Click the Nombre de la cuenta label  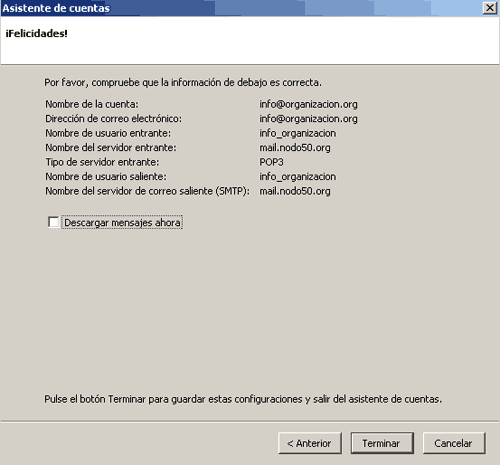point(92,104)
